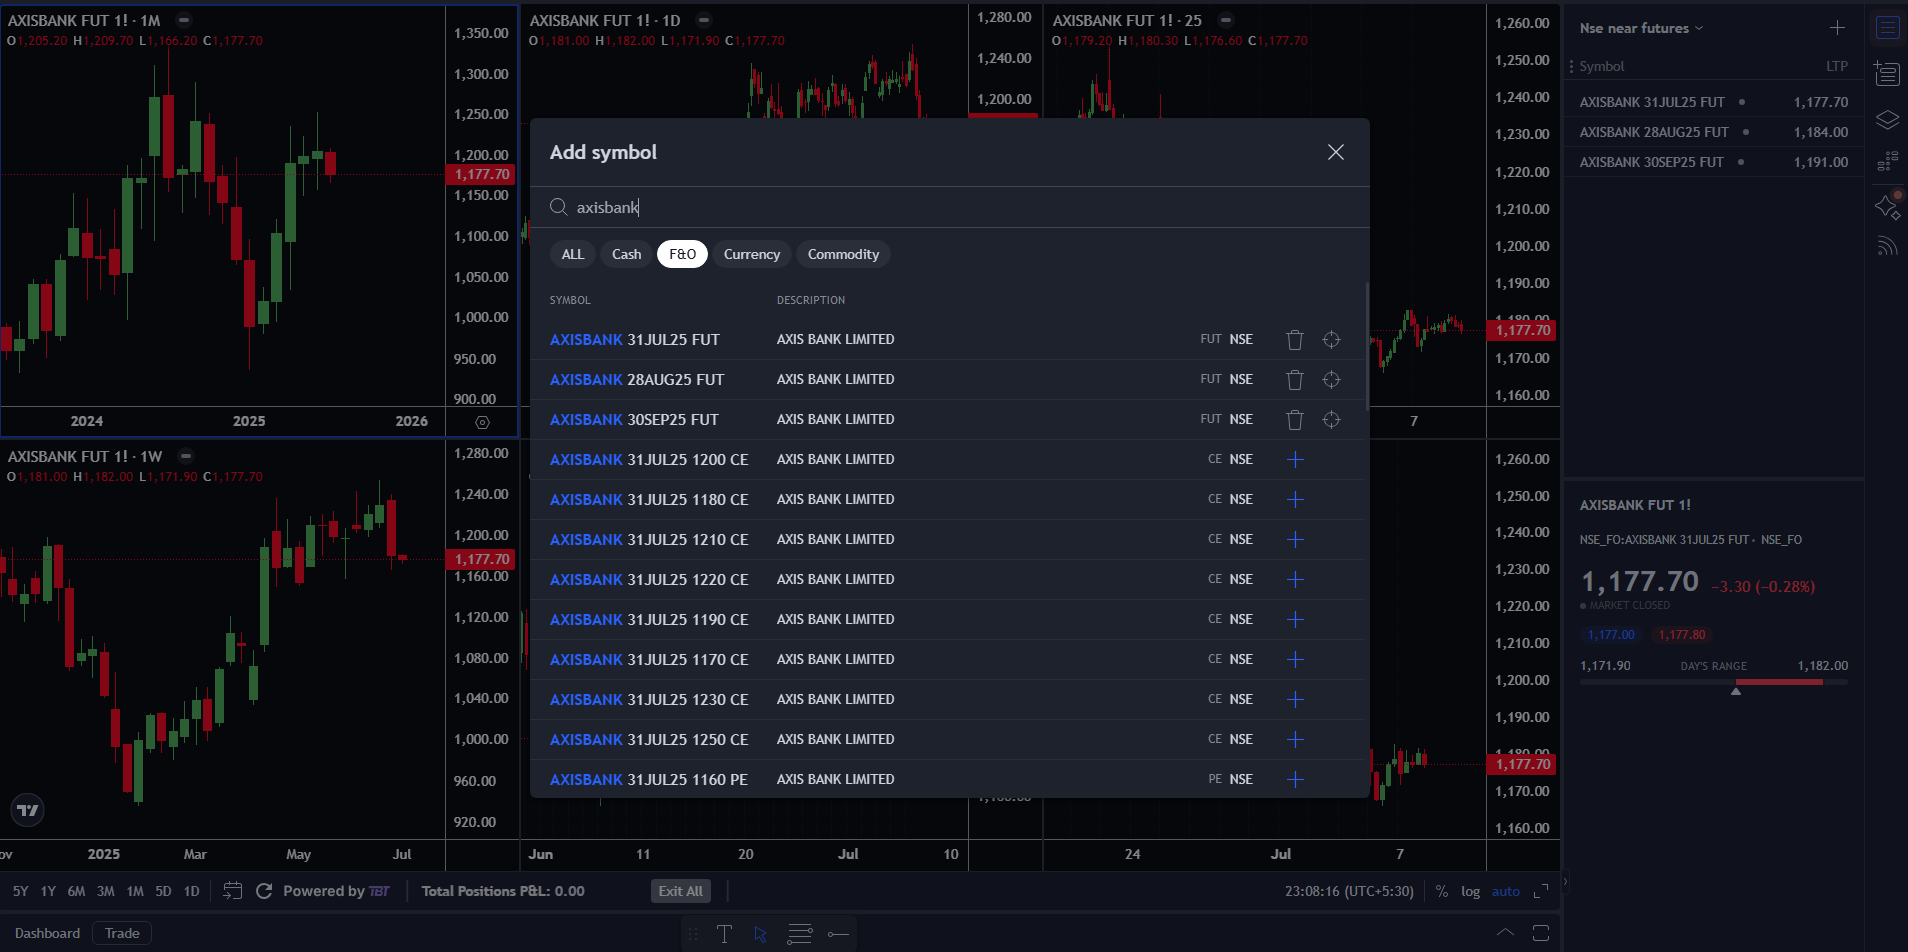Select AXISBANK 28AUG25 FUT in watchlist

click(1713, 132)
